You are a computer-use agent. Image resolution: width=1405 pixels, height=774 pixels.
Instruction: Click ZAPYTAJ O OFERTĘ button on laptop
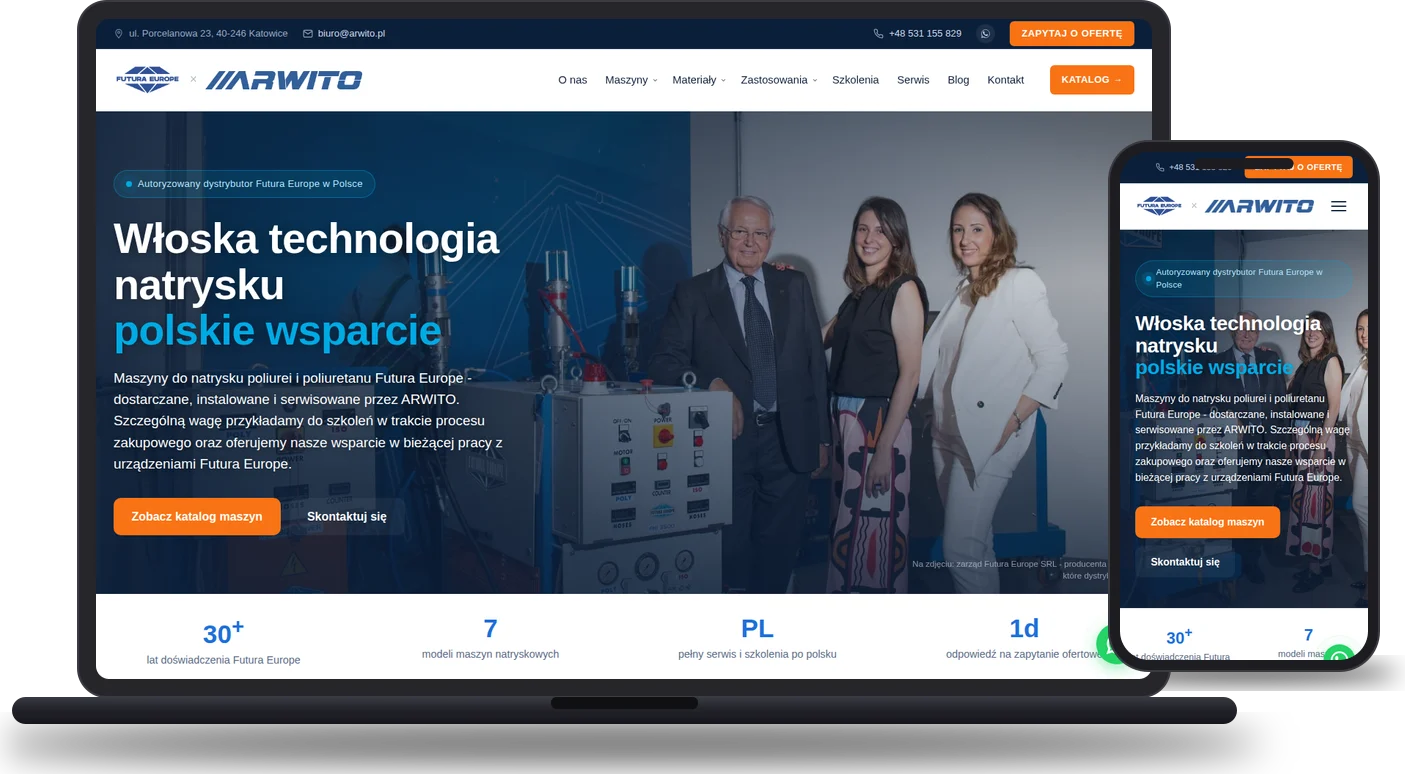tap(1072, 33)
